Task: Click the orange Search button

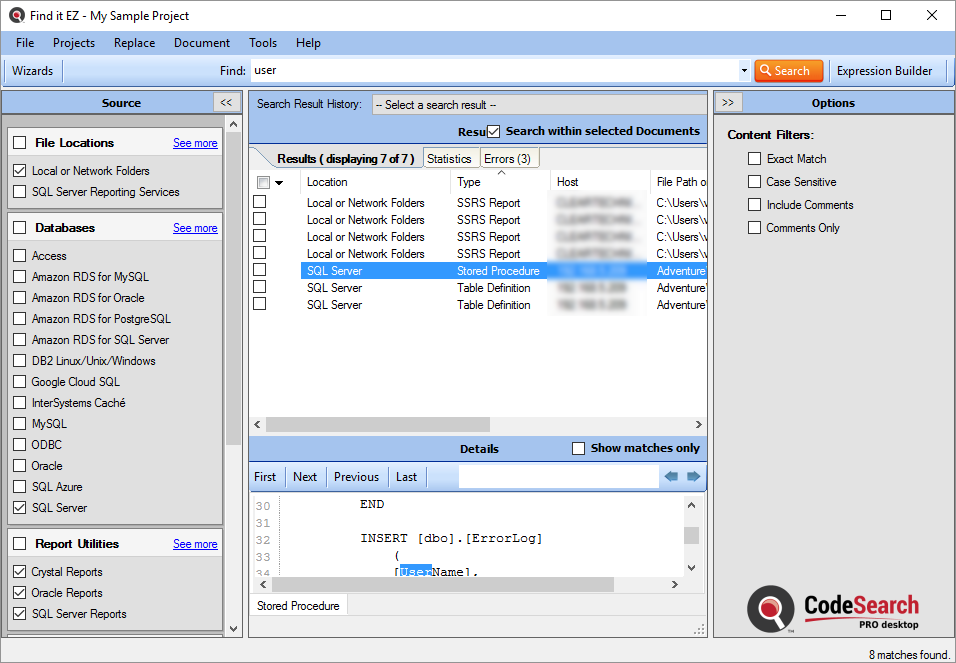Action: 788,71
